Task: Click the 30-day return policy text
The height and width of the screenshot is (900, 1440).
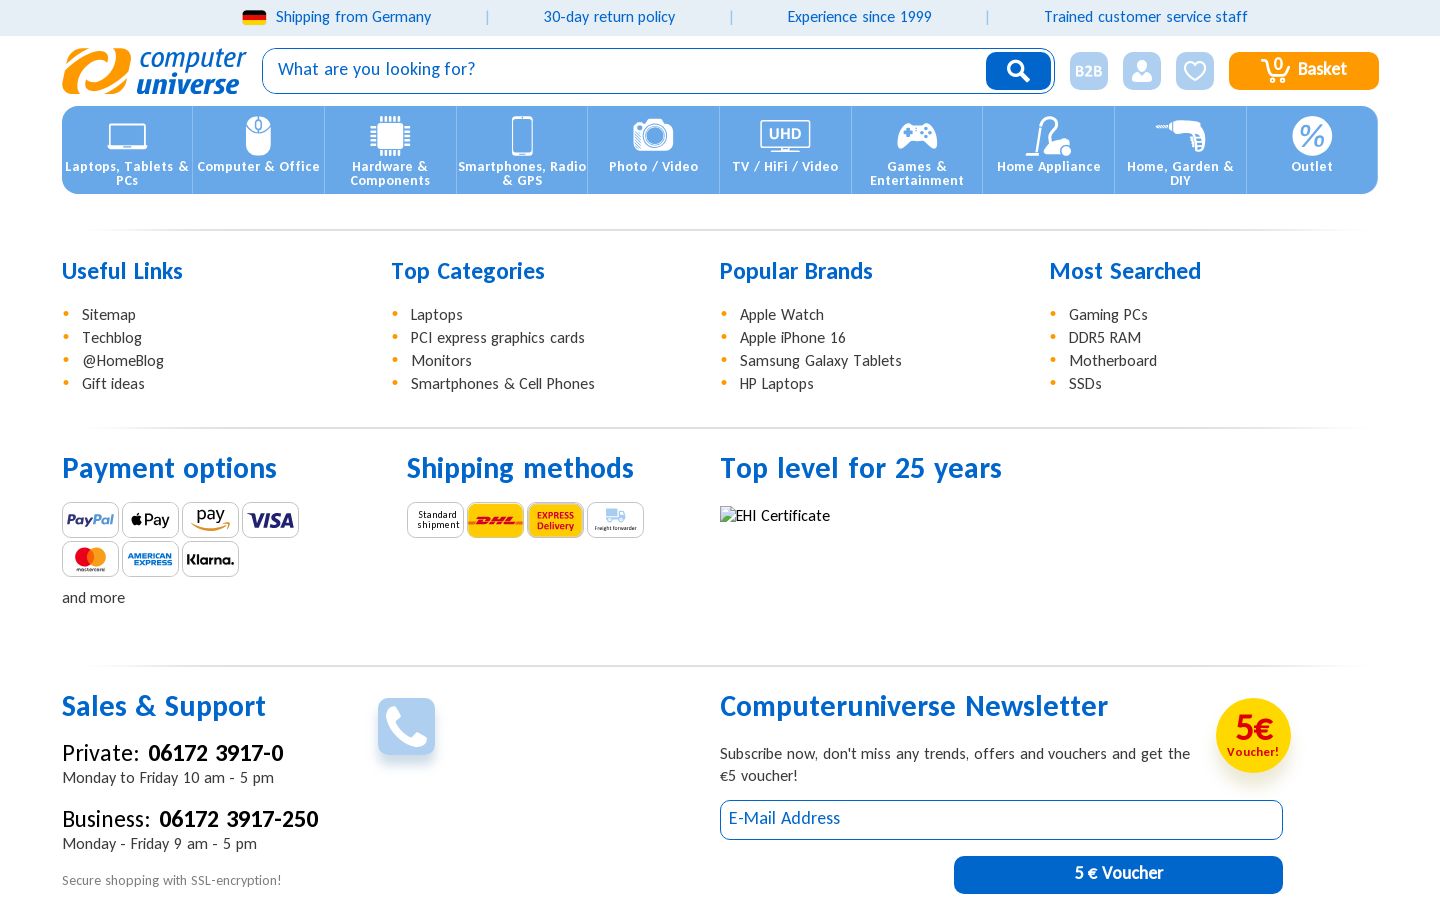Action: click(x=609, y=17)
